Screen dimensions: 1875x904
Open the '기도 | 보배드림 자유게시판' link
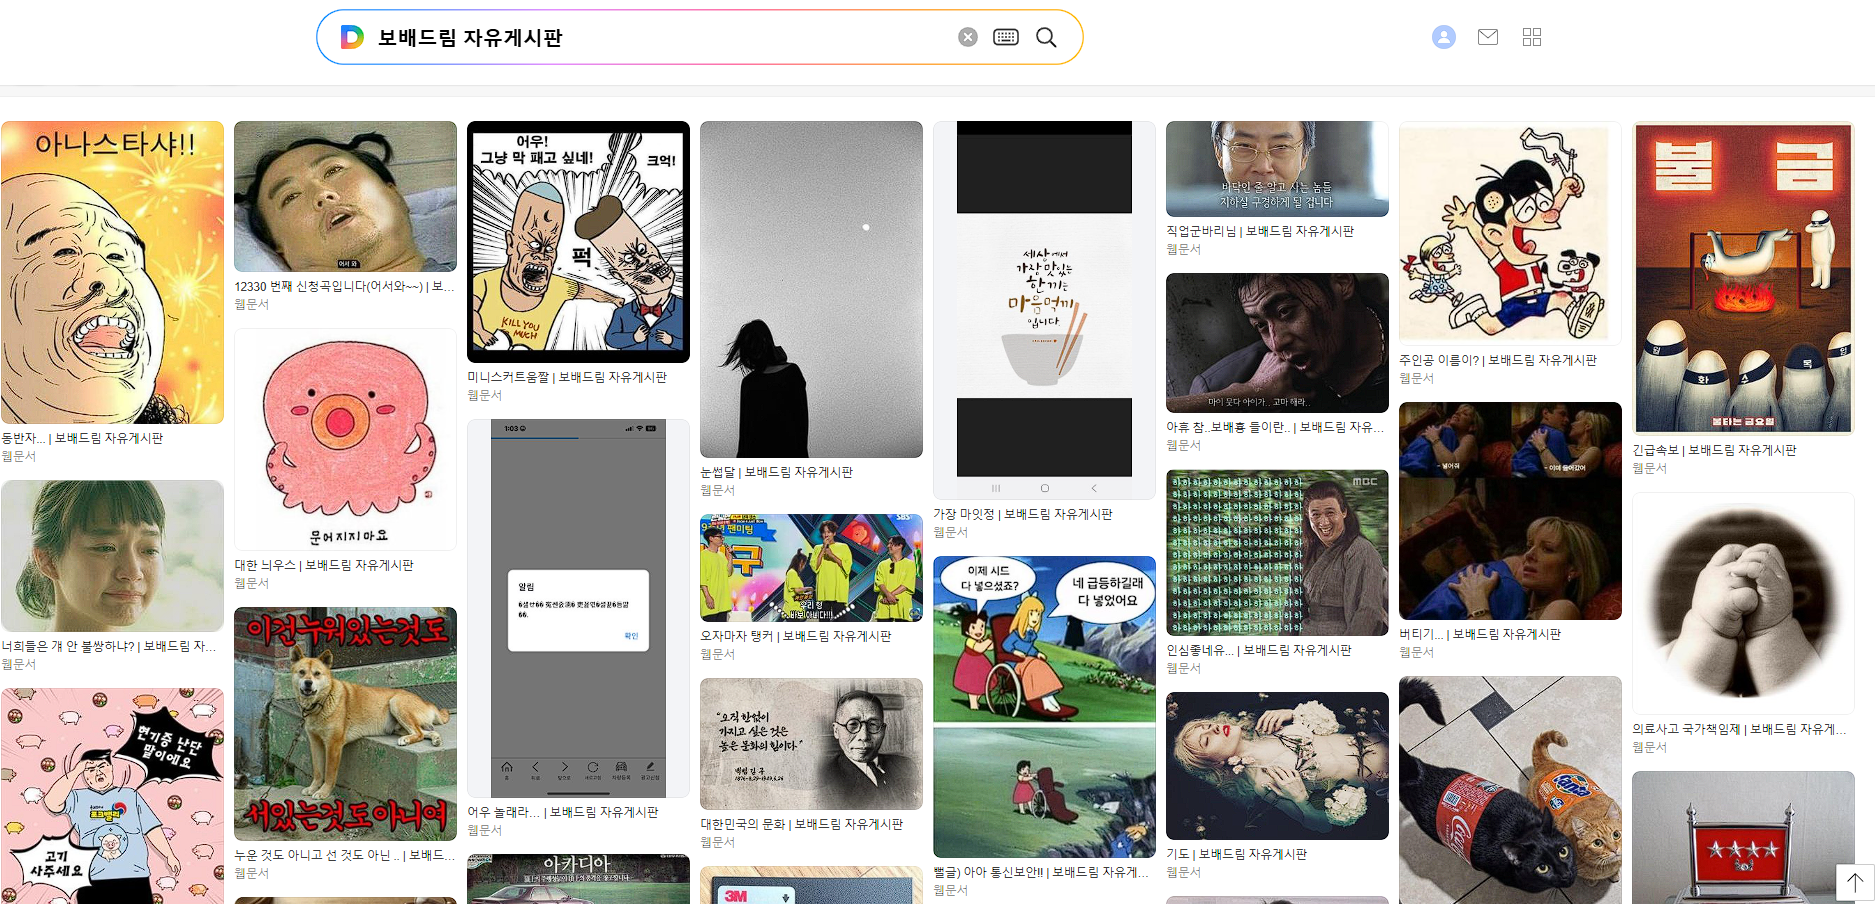(x=1236, y=854)
